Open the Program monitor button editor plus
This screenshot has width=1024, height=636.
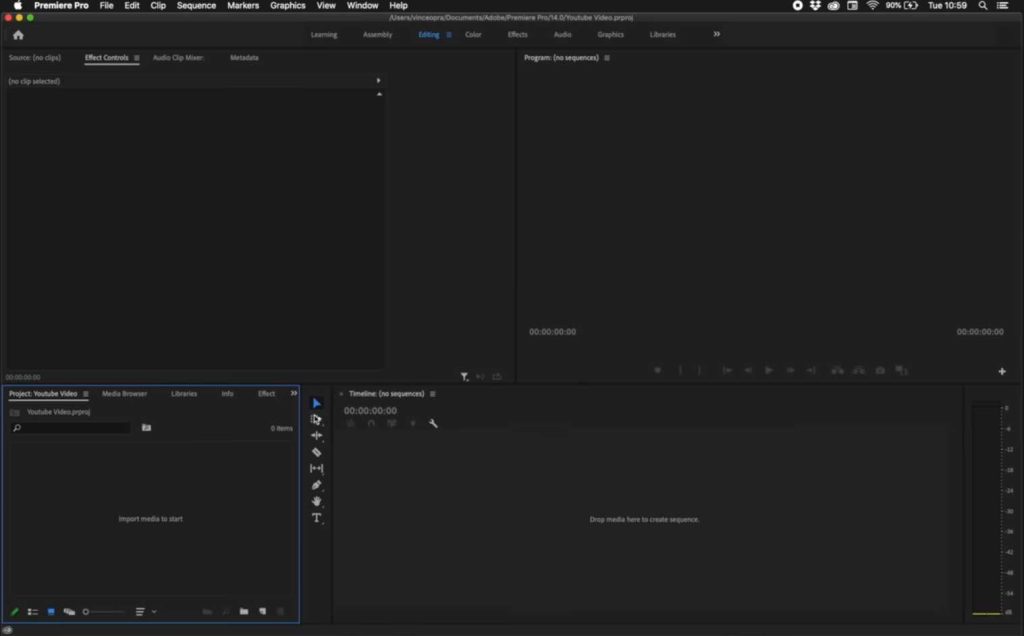click(x=1002, y=372)
